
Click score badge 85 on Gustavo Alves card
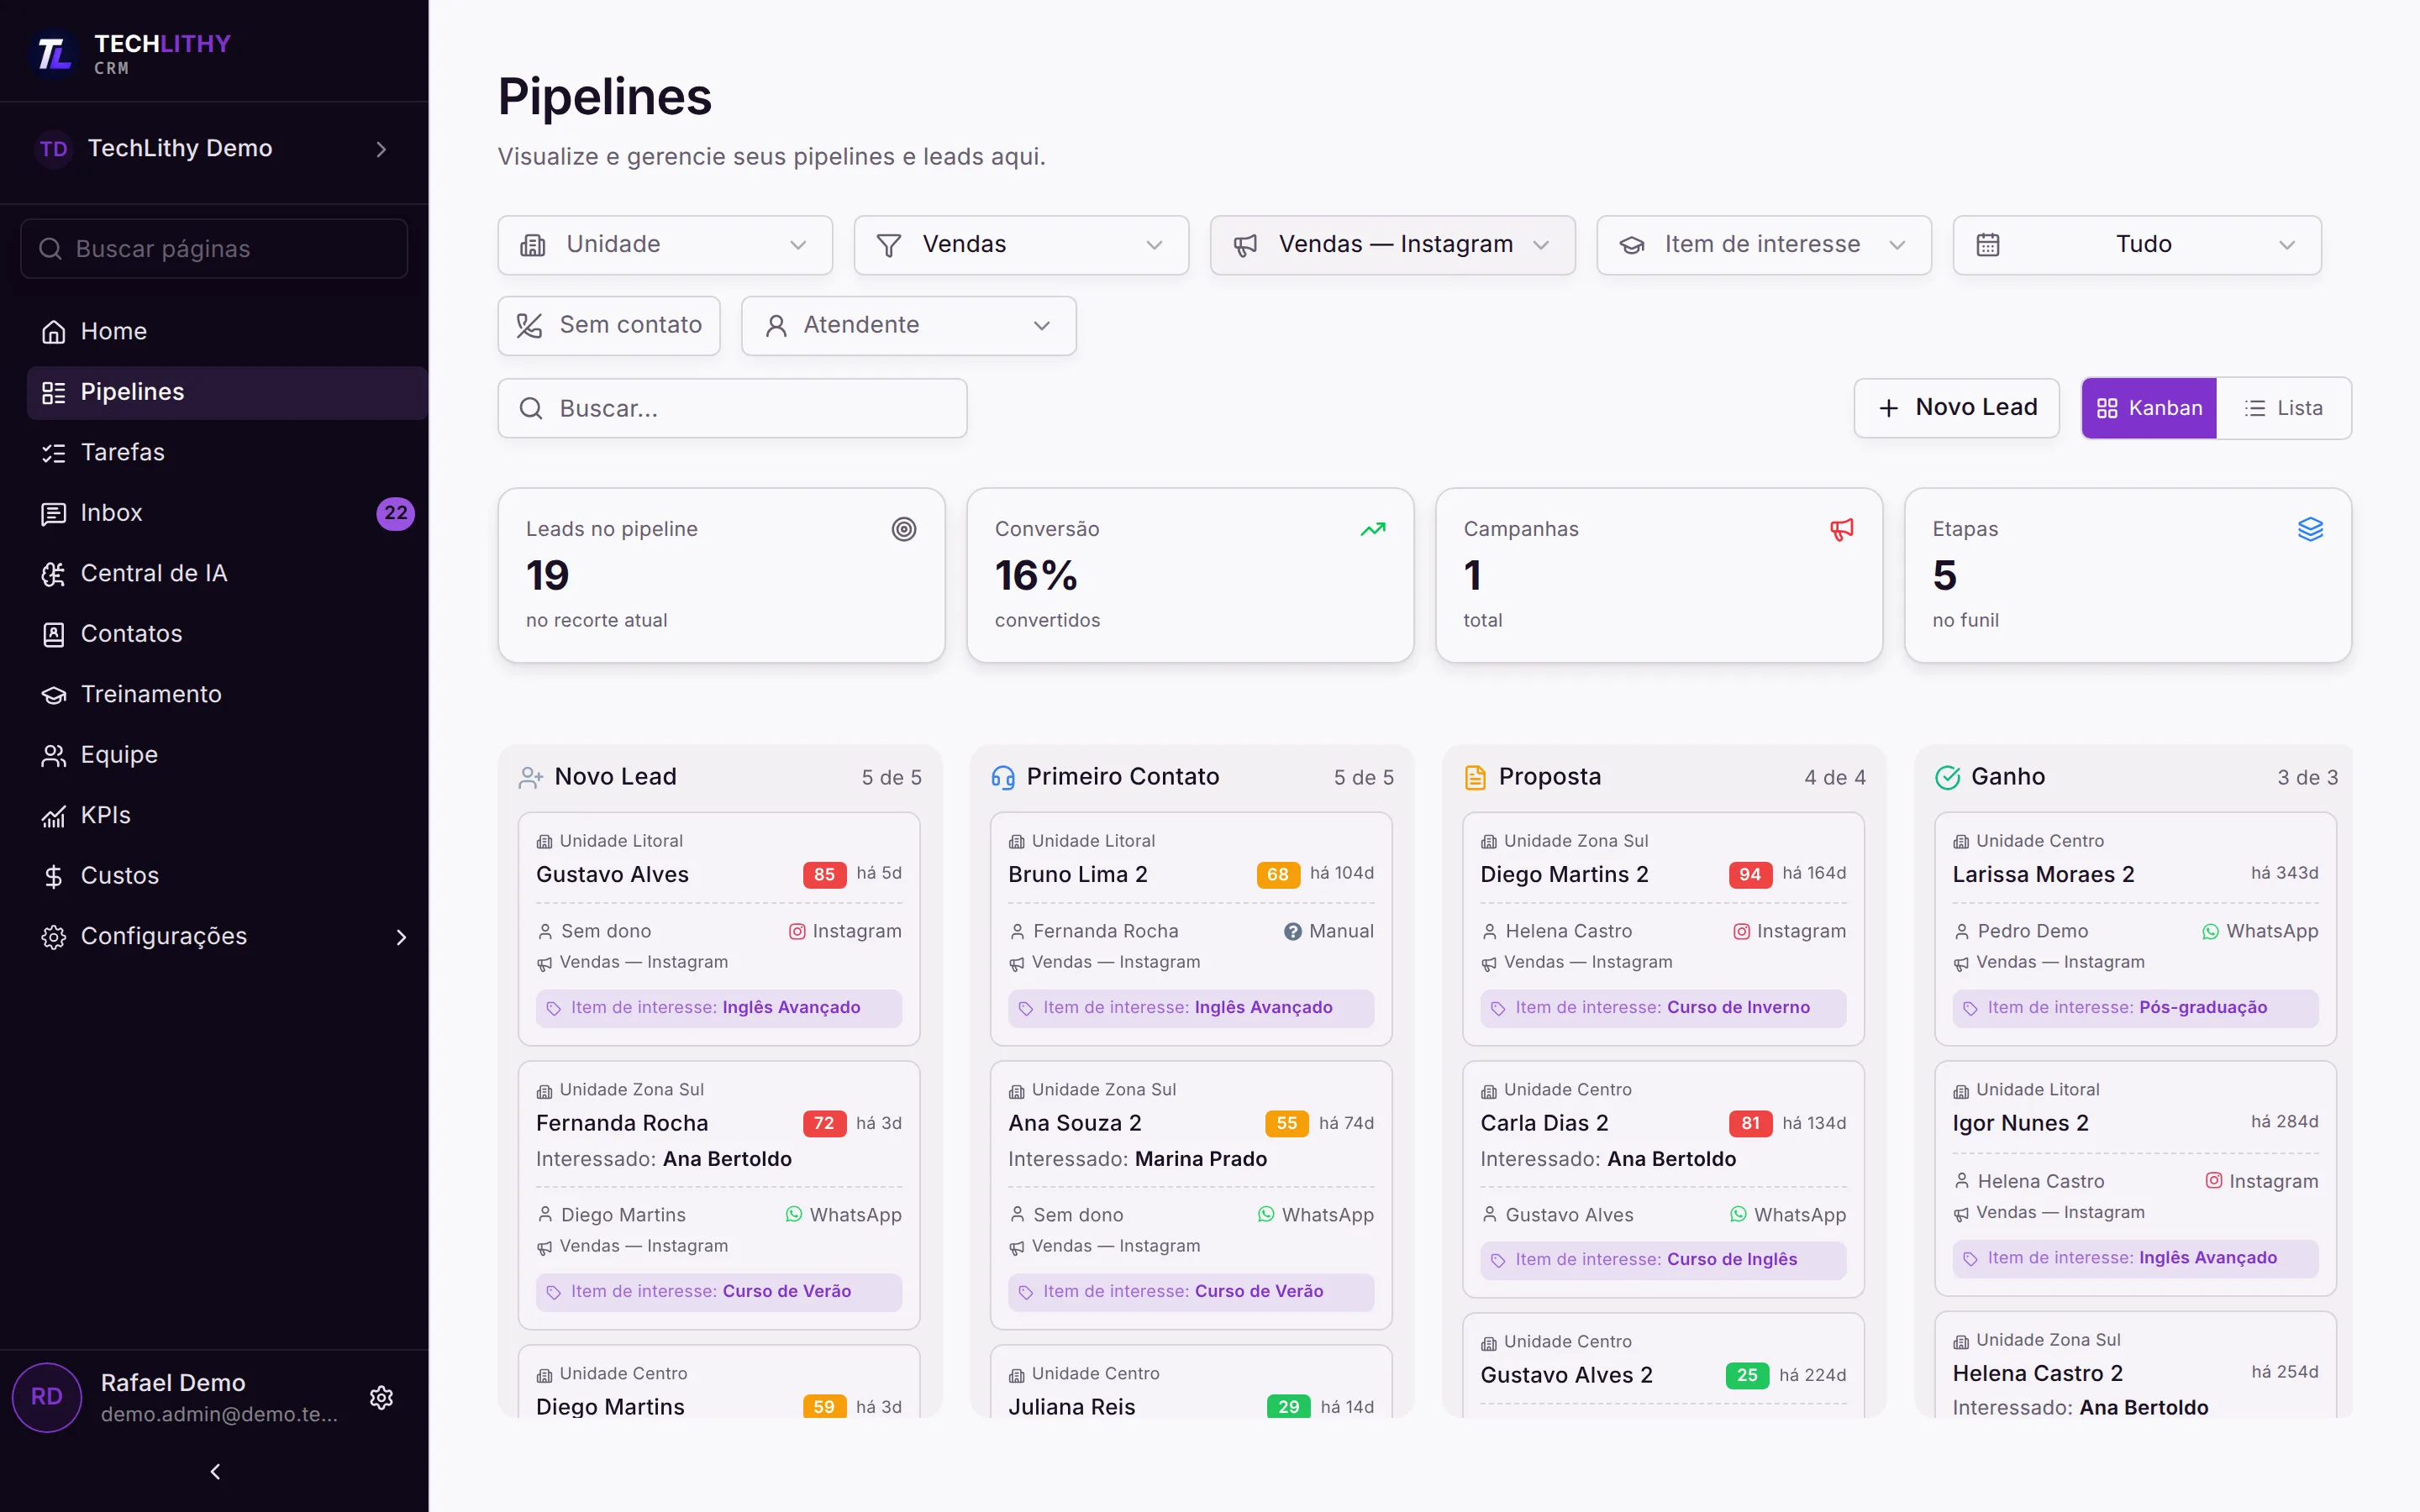pyautogui.click(x=824, y=874)
